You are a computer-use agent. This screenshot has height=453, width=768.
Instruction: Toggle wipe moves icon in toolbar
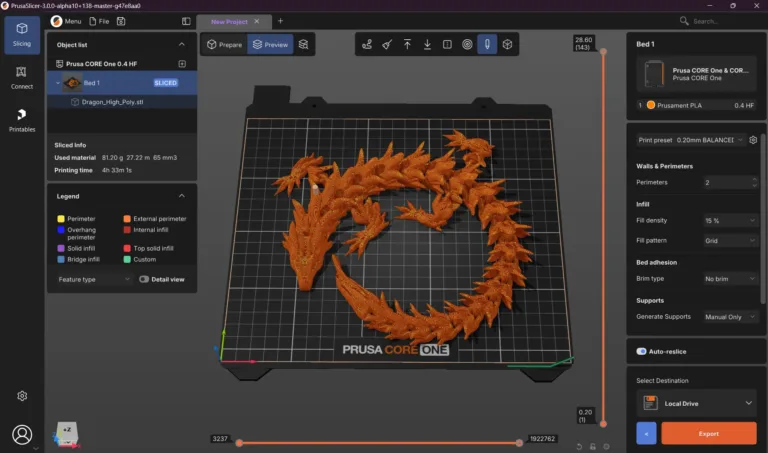tap(387, 45)
